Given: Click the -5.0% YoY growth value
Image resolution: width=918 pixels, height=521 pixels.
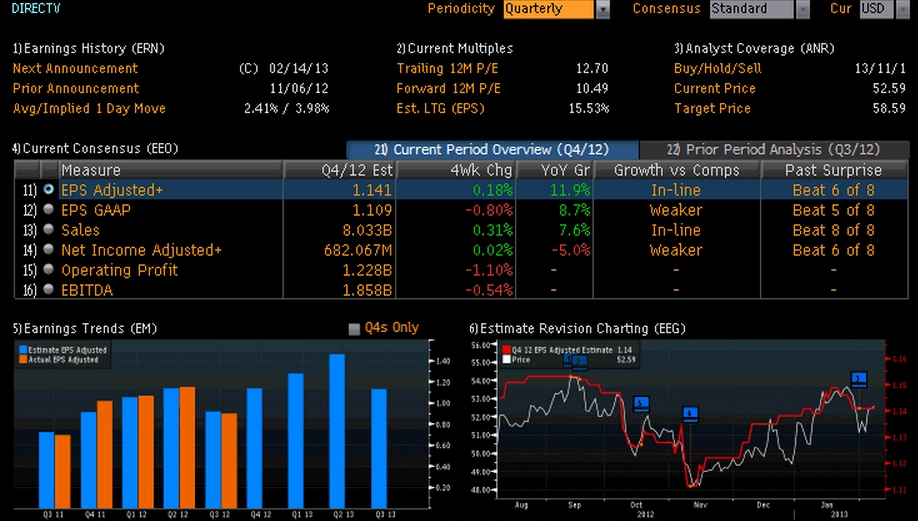Looking at the screenshot, I should pyautogui.click(x=571, y=249).
